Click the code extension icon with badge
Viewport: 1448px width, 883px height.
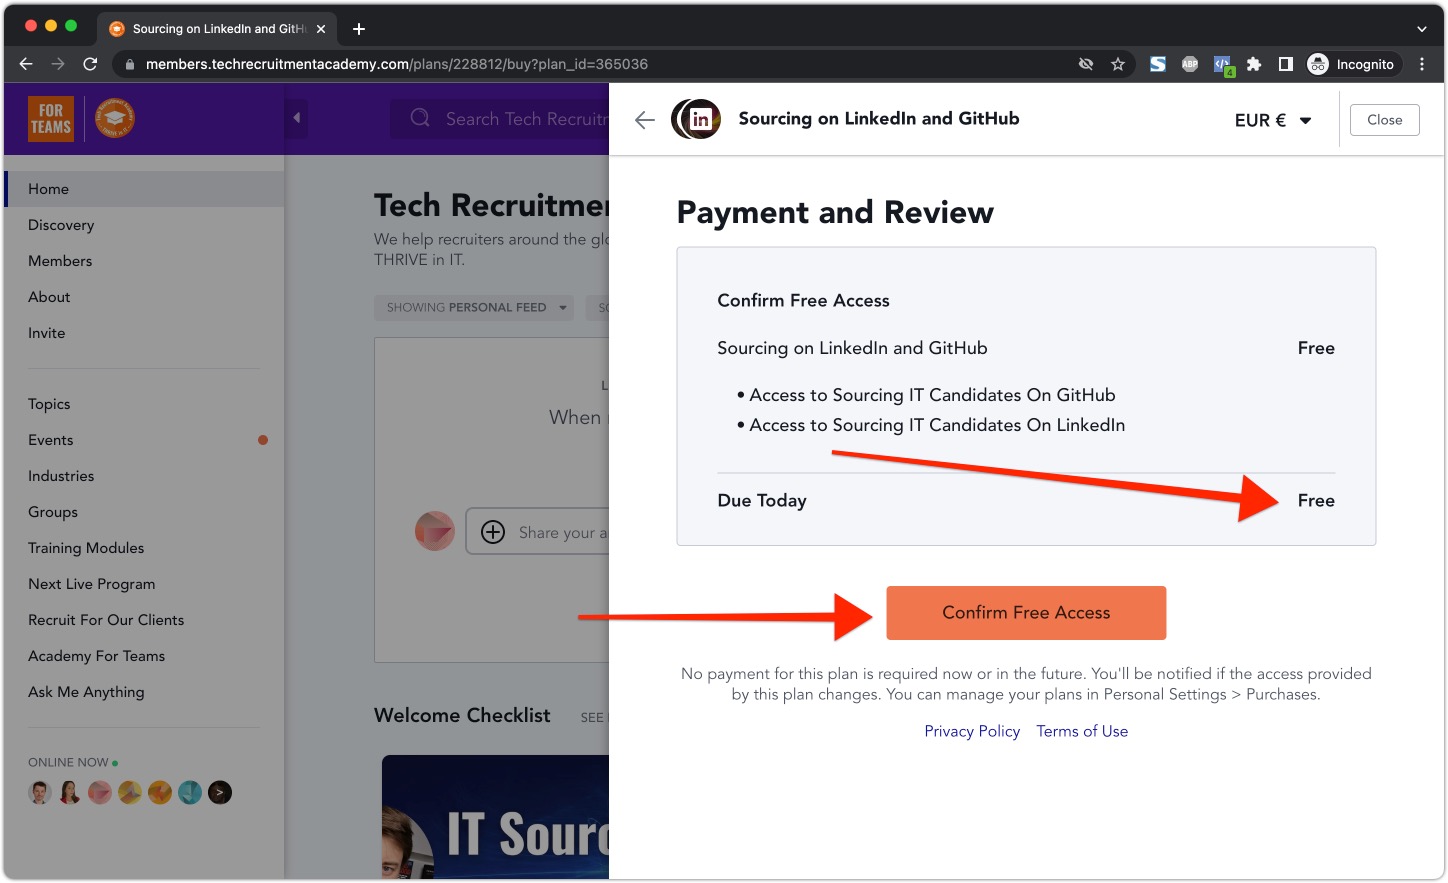1223,65
